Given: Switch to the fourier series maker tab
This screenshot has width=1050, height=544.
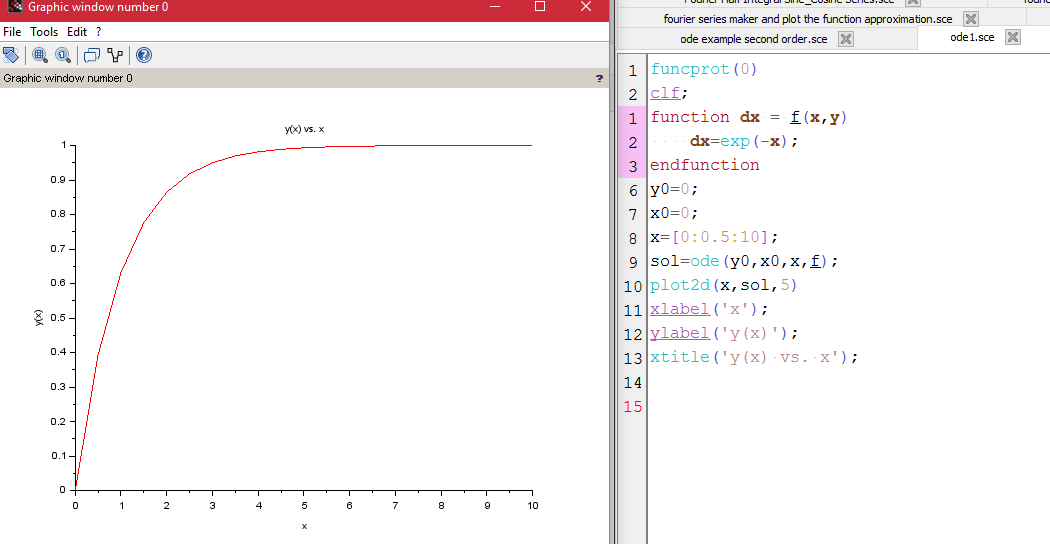Looking at the screenshot, I should click(807, 19).
